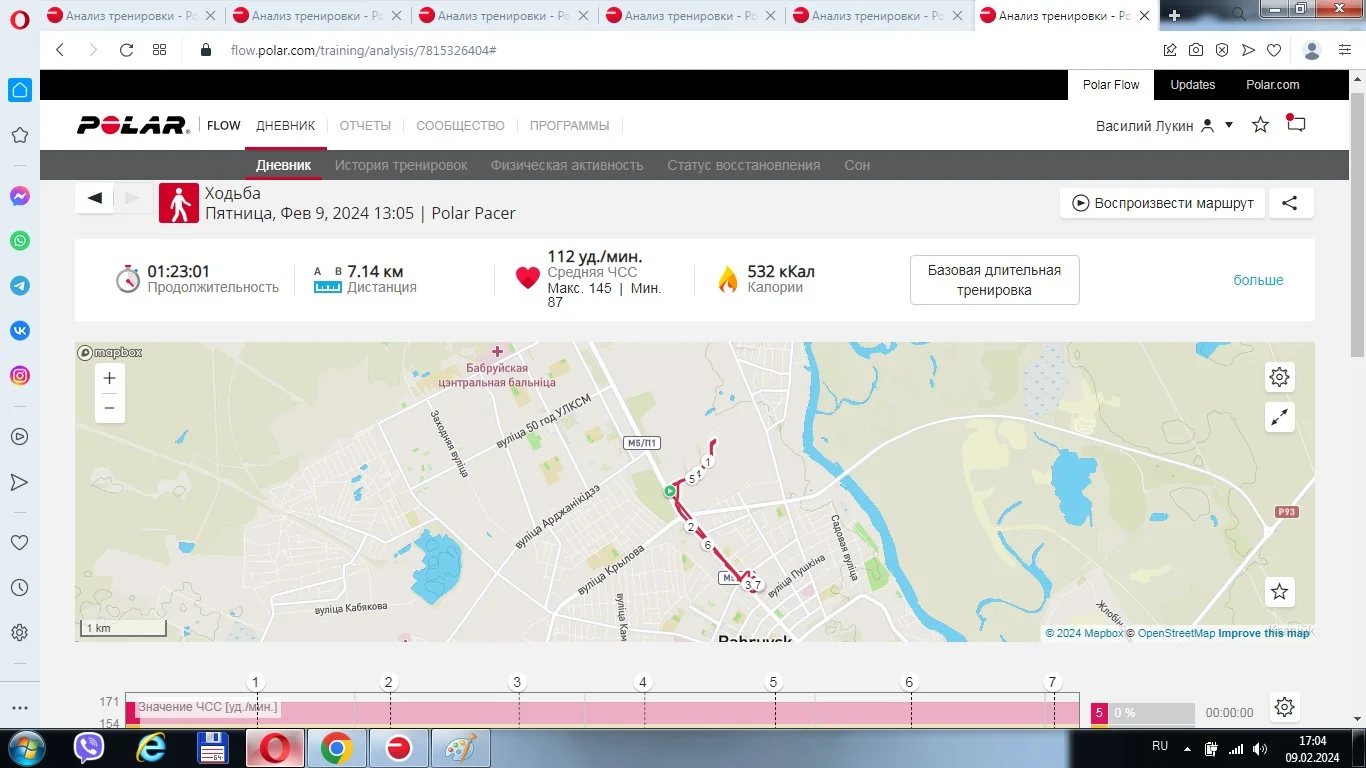Open the Player icon in Opera sidebar
The image size is (1366, 768).
coord(20,436)
